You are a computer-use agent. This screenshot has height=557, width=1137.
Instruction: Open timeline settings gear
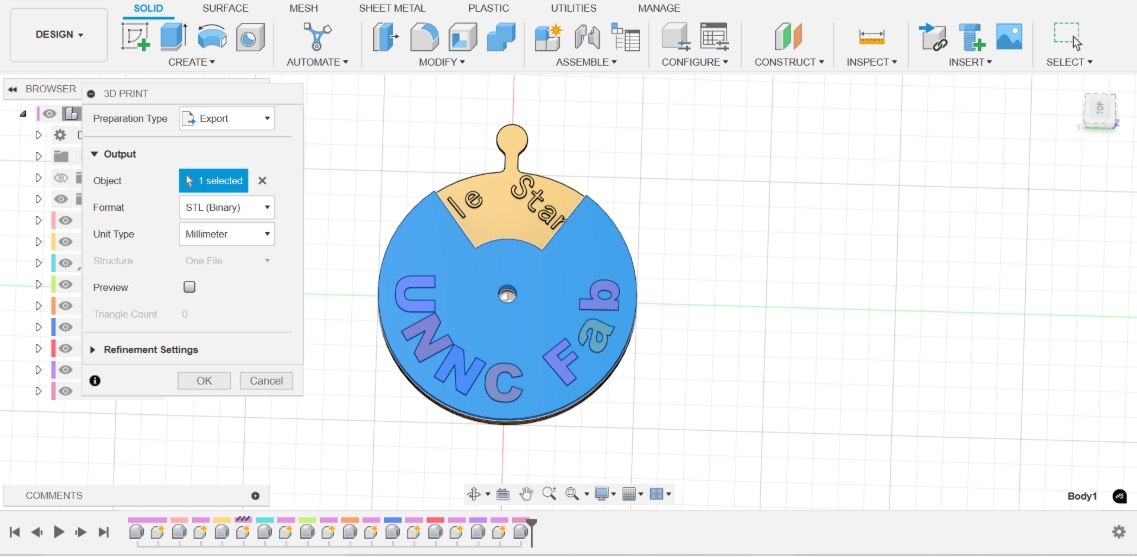click(1119, 532)
